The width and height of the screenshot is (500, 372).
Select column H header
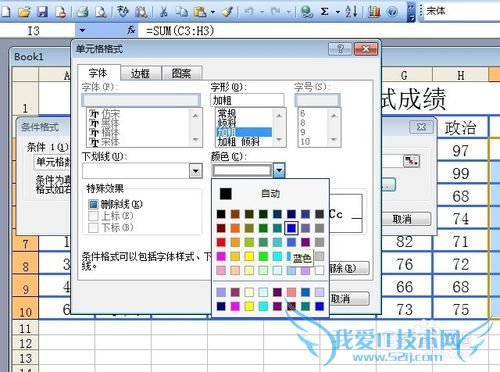pos(461,75)
